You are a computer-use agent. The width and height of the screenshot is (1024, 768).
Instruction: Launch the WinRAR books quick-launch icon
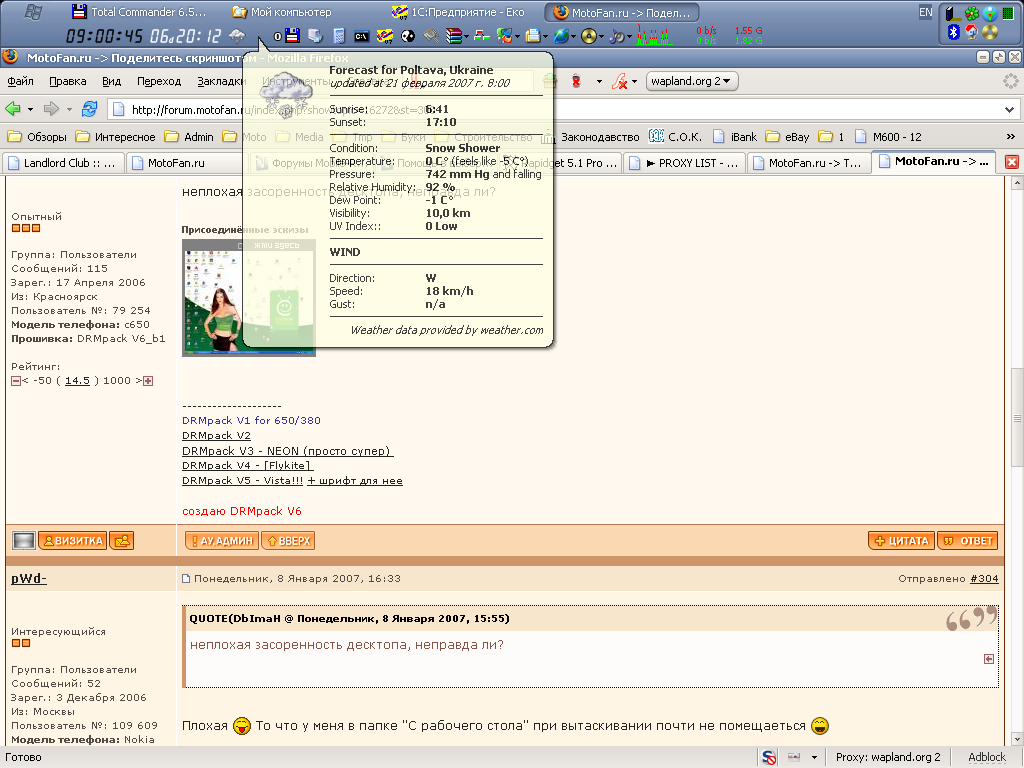pos(454,36)
